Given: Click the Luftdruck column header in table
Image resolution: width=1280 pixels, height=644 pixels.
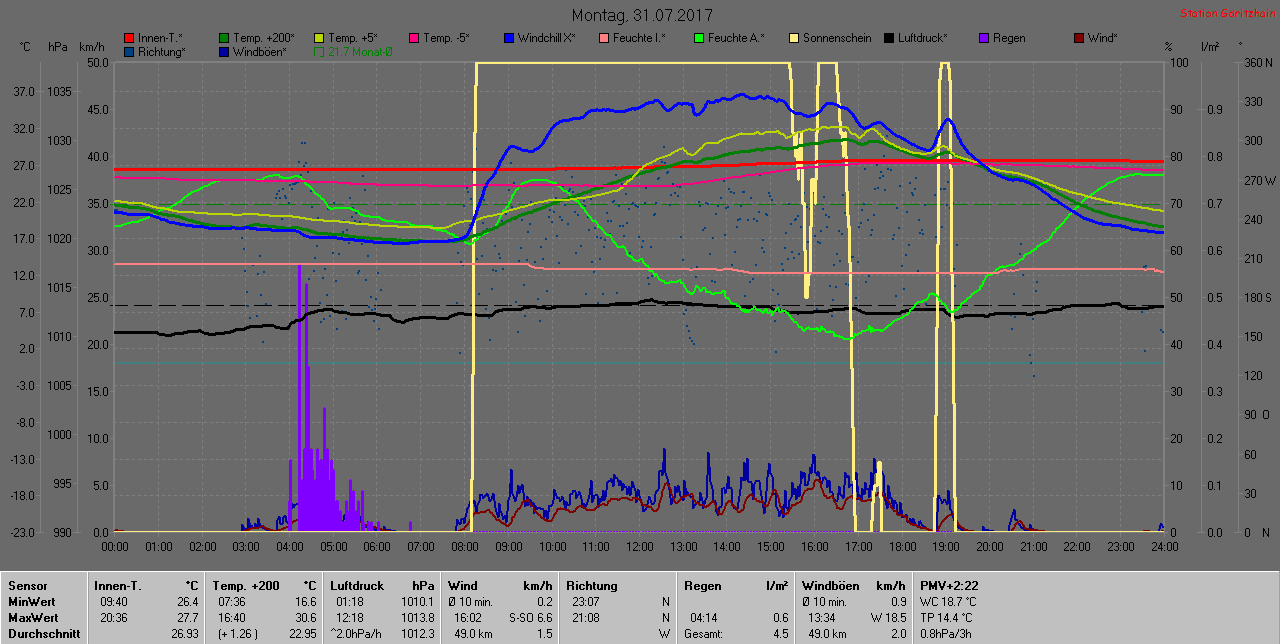Looking at the screenshot, I should point(353,585).
